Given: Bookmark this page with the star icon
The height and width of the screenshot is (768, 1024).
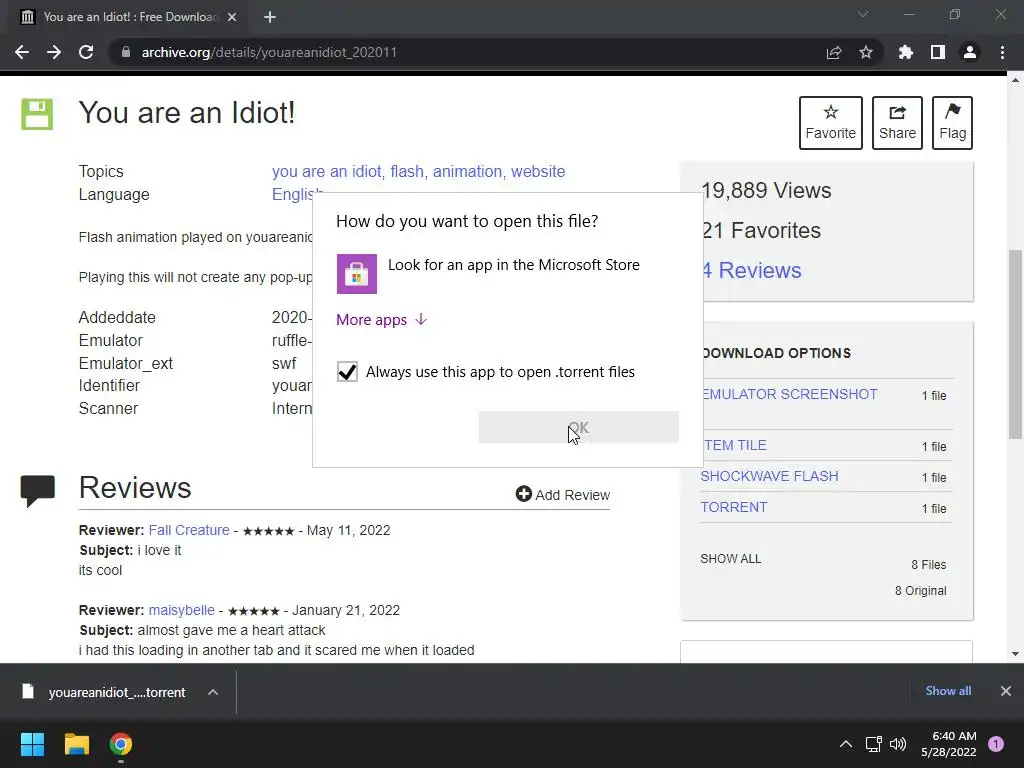Looking at the screenshot, I should click(866, 52).
